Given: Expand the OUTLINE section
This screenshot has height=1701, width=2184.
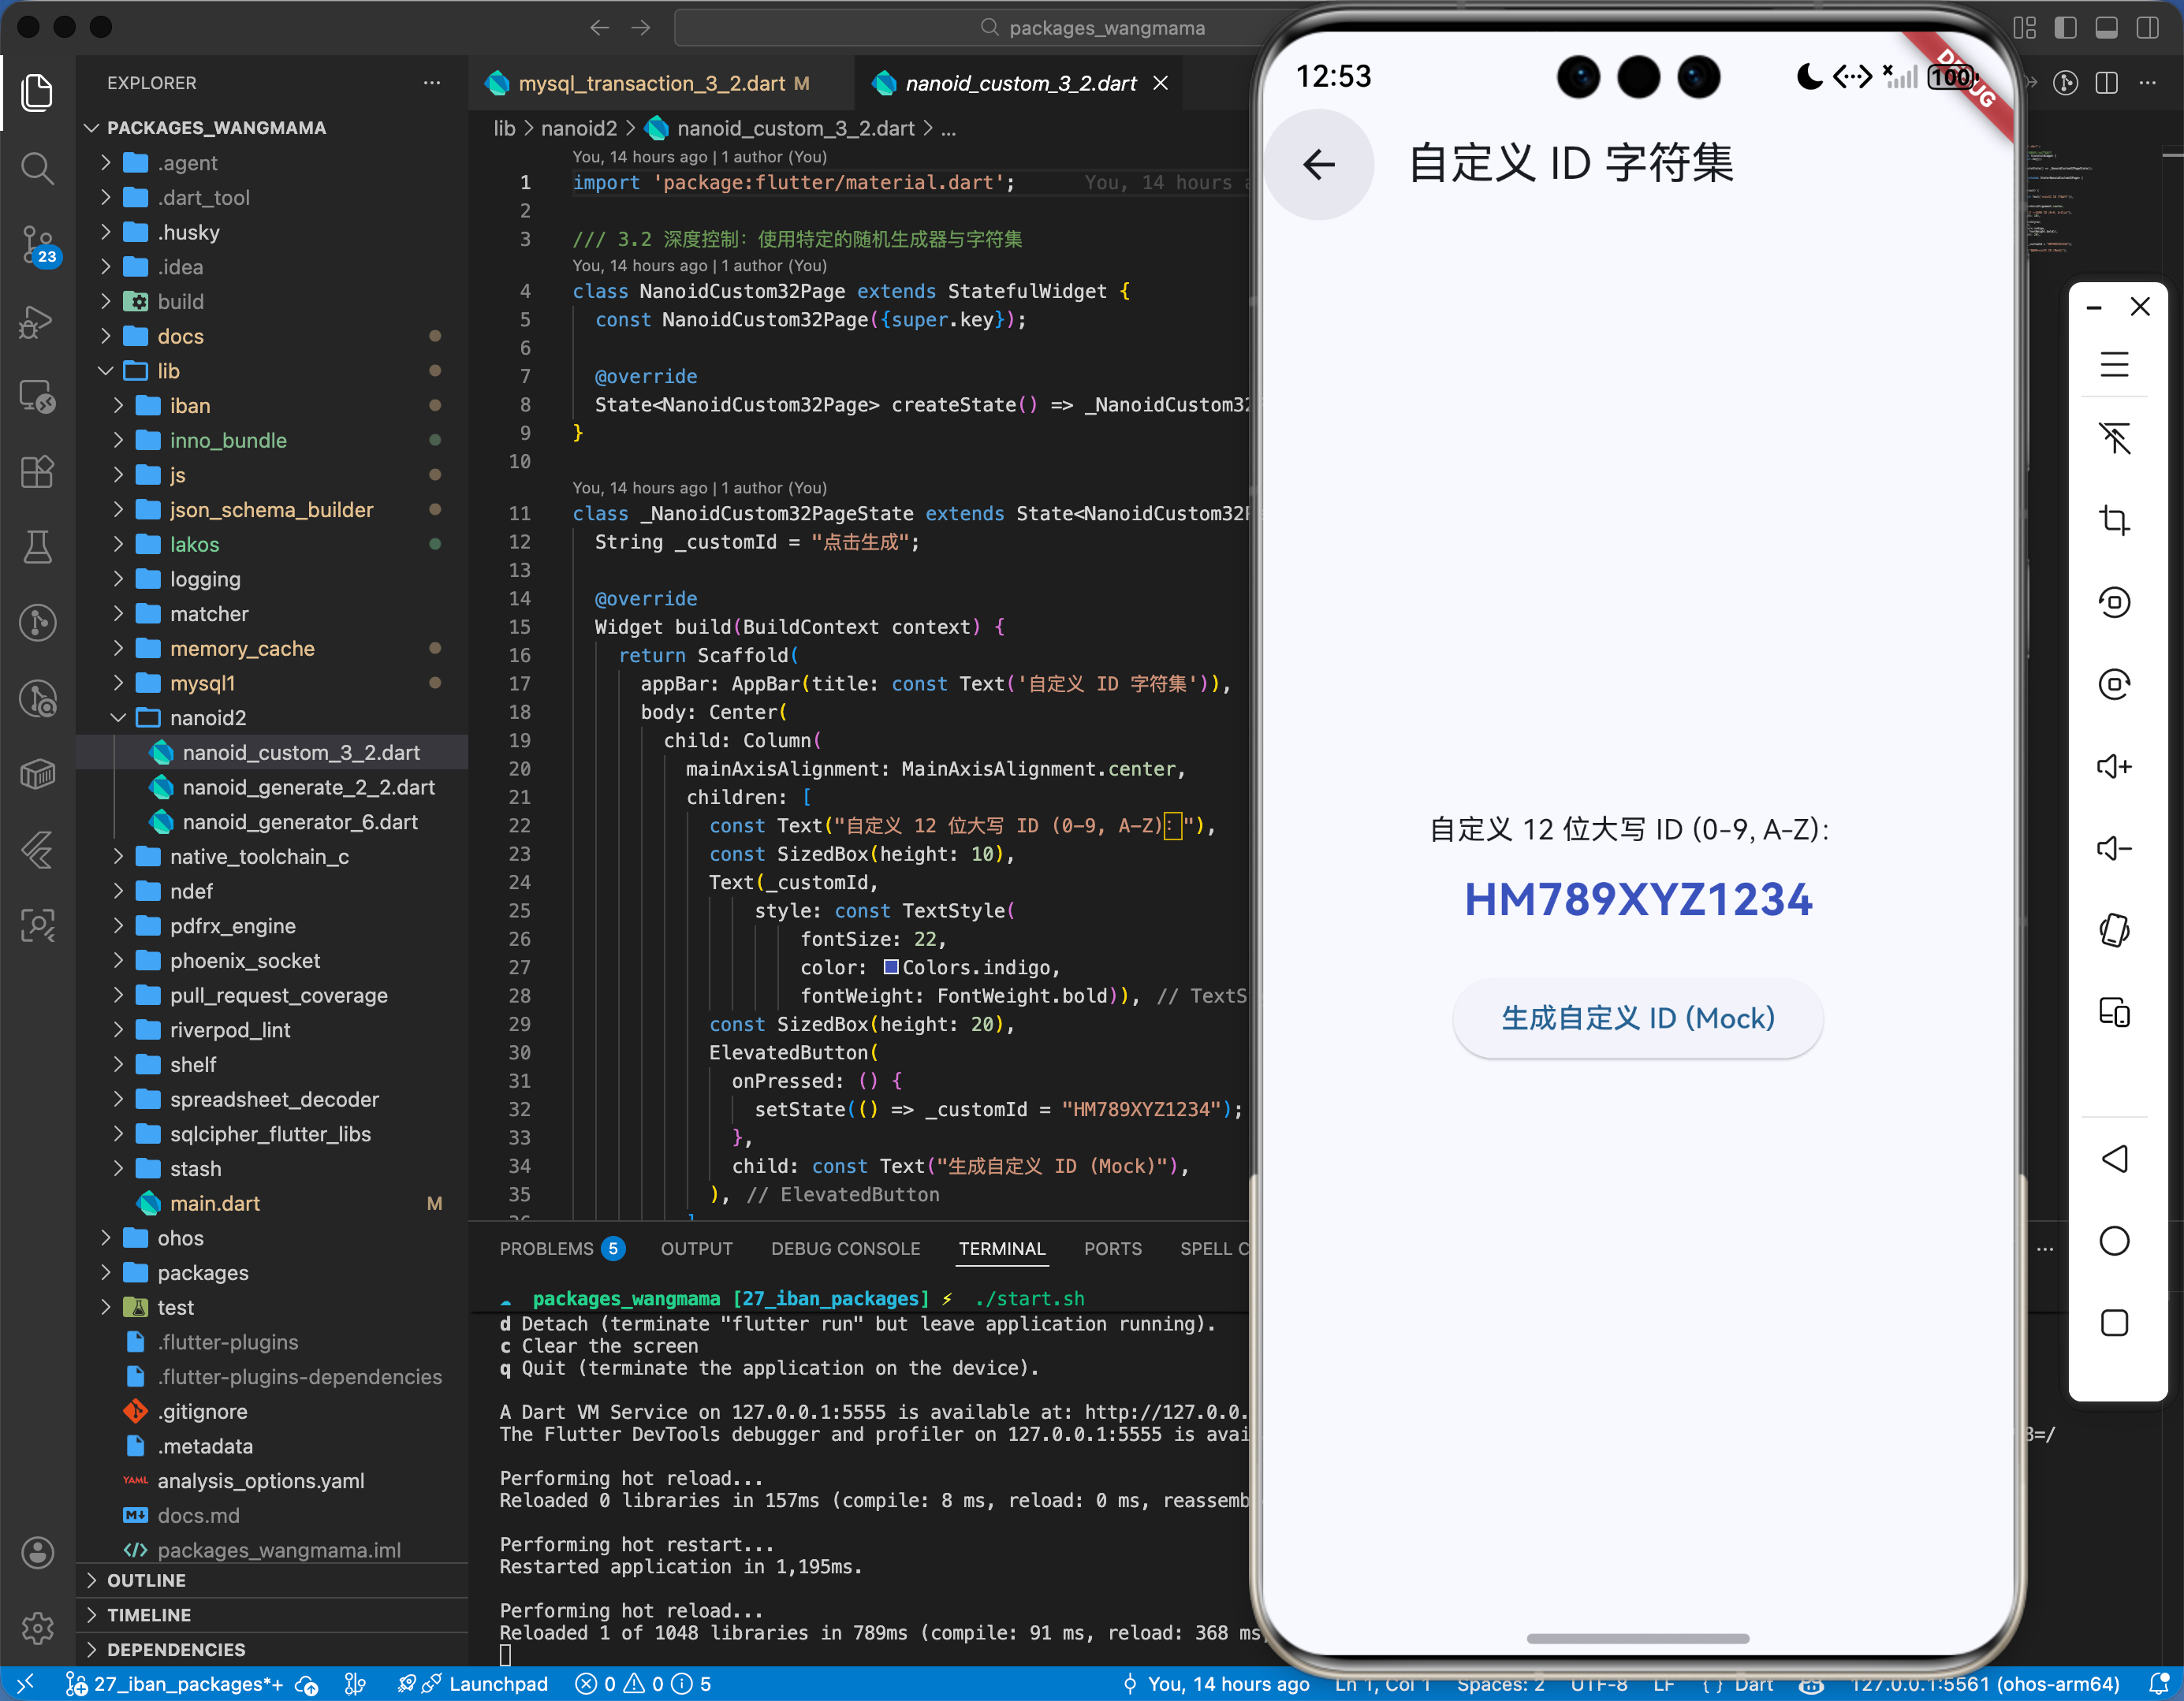Looking at the screenshot, I should point(146,1580).
